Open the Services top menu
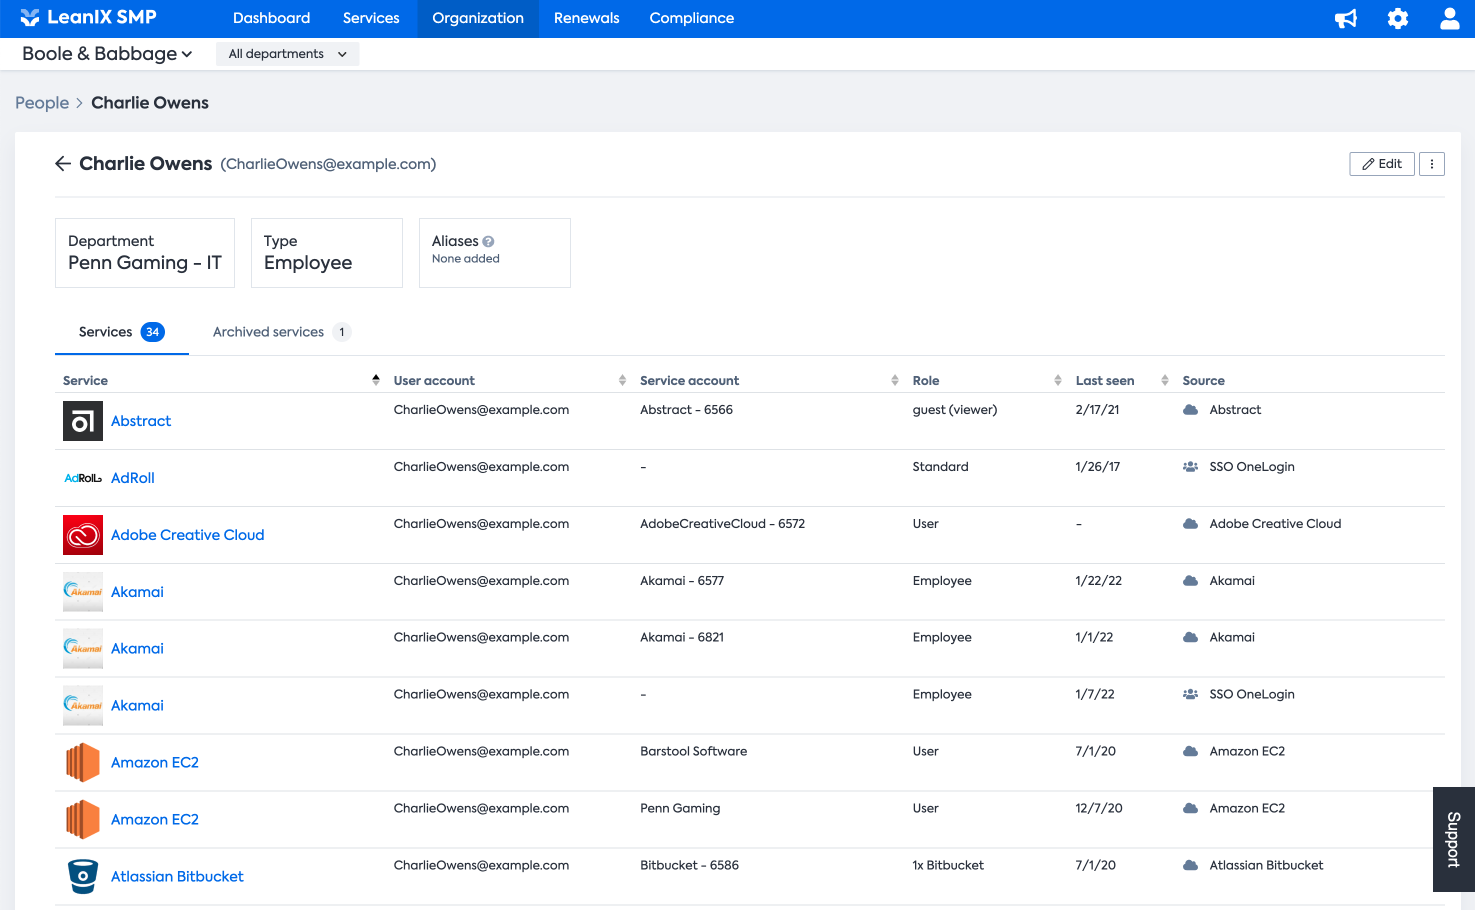Viewport: 1475px width, 910px height. pyautogui.click(x=371, y=18)
